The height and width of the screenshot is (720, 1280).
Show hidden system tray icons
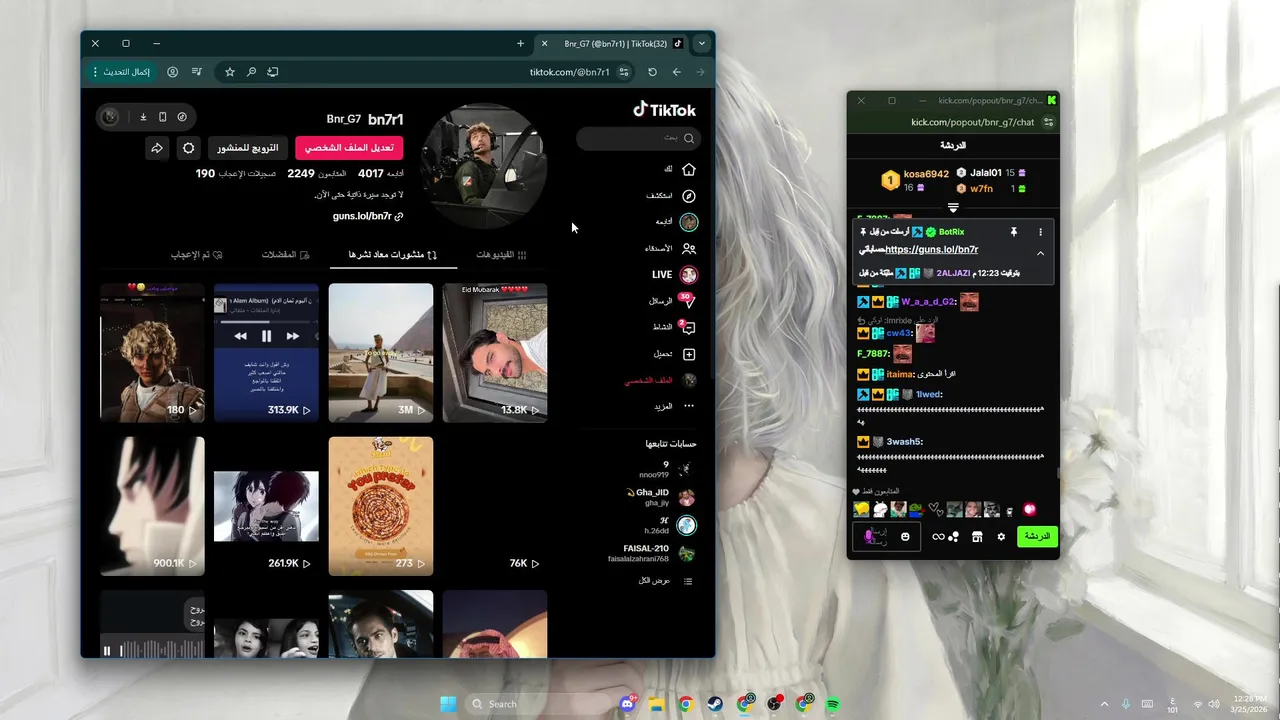pos(1104,704)
